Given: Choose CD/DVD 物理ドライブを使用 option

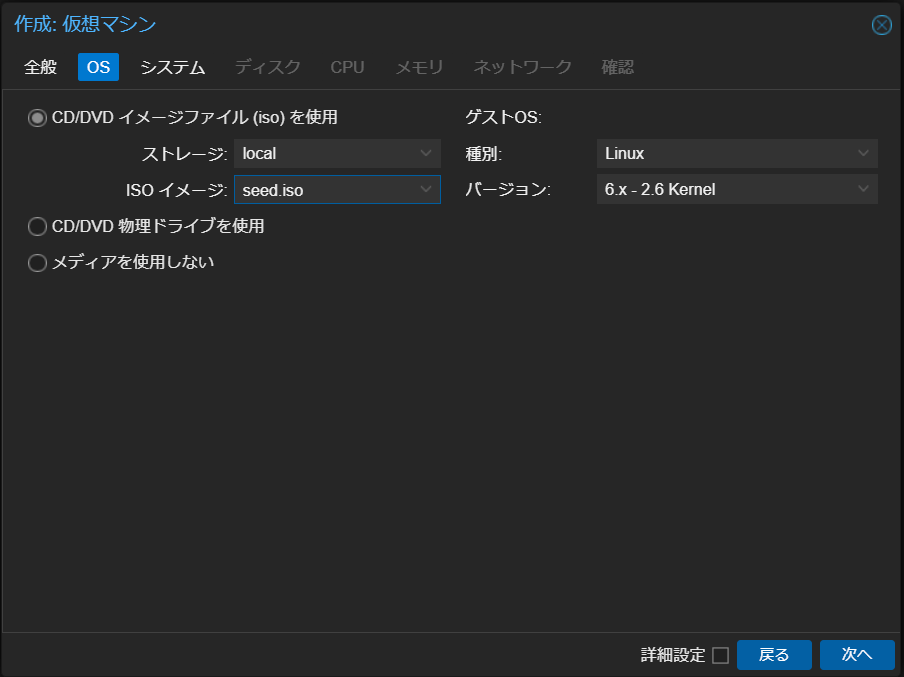Looking at the screenshot, I should tap(37, 227).
